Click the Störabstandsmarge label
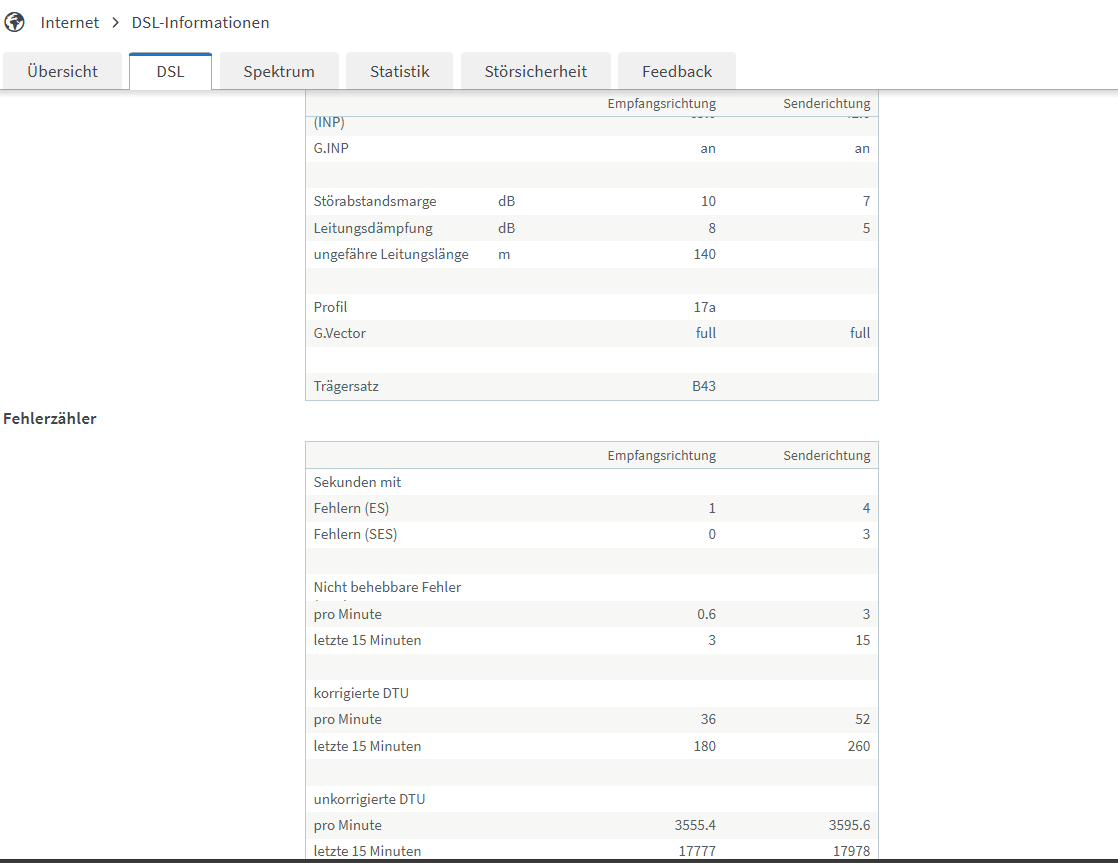This screenshot has height=863, width=1118. [x=375, y=201]
